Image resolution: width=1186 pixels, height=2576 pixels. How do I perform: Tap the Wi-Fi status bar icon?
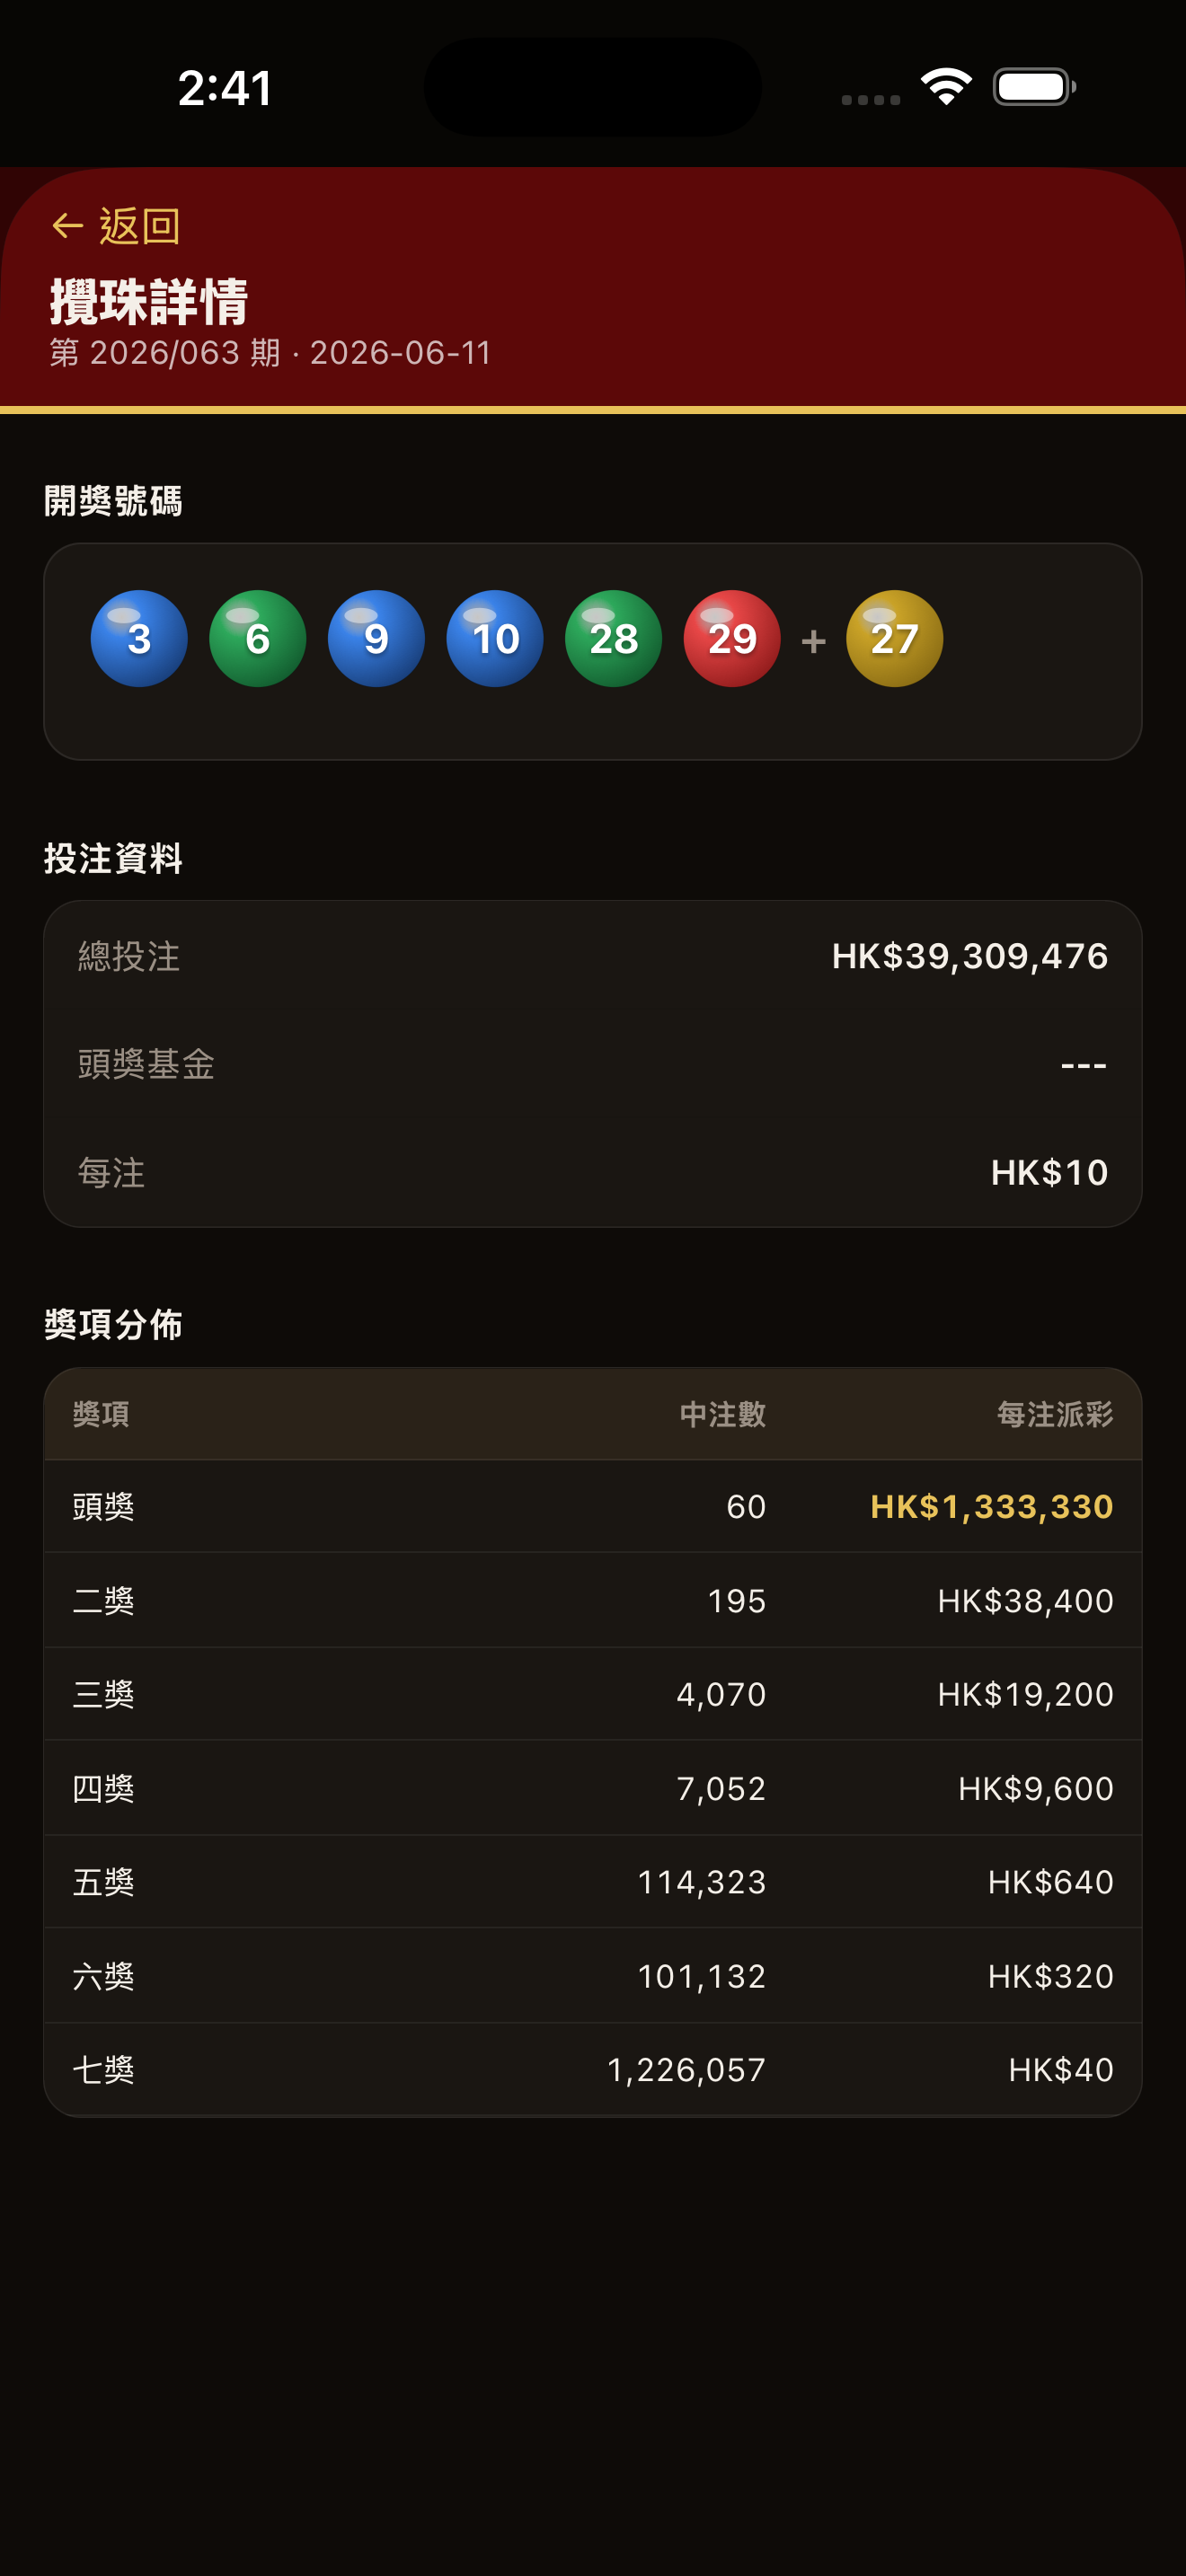[947, 87]
